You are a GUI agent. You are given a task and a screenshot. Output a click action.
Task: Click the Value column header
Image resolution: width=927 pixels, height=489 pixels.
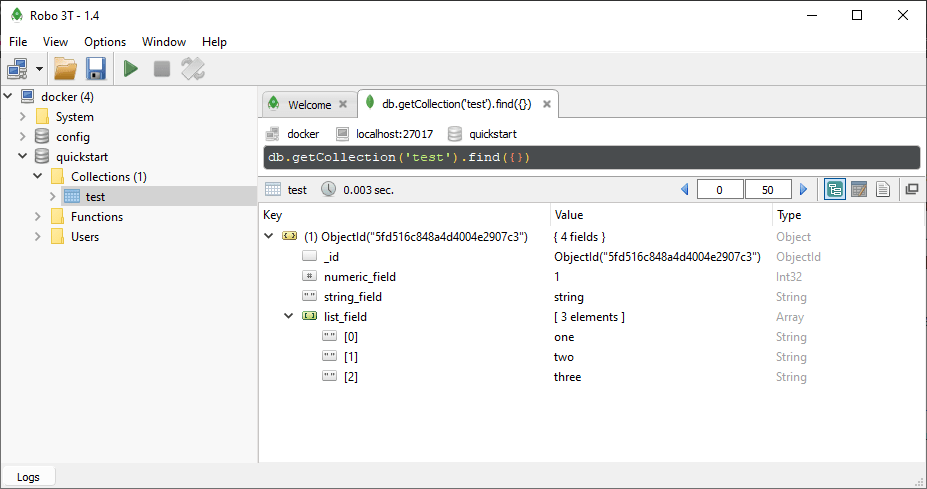(662, 215)
